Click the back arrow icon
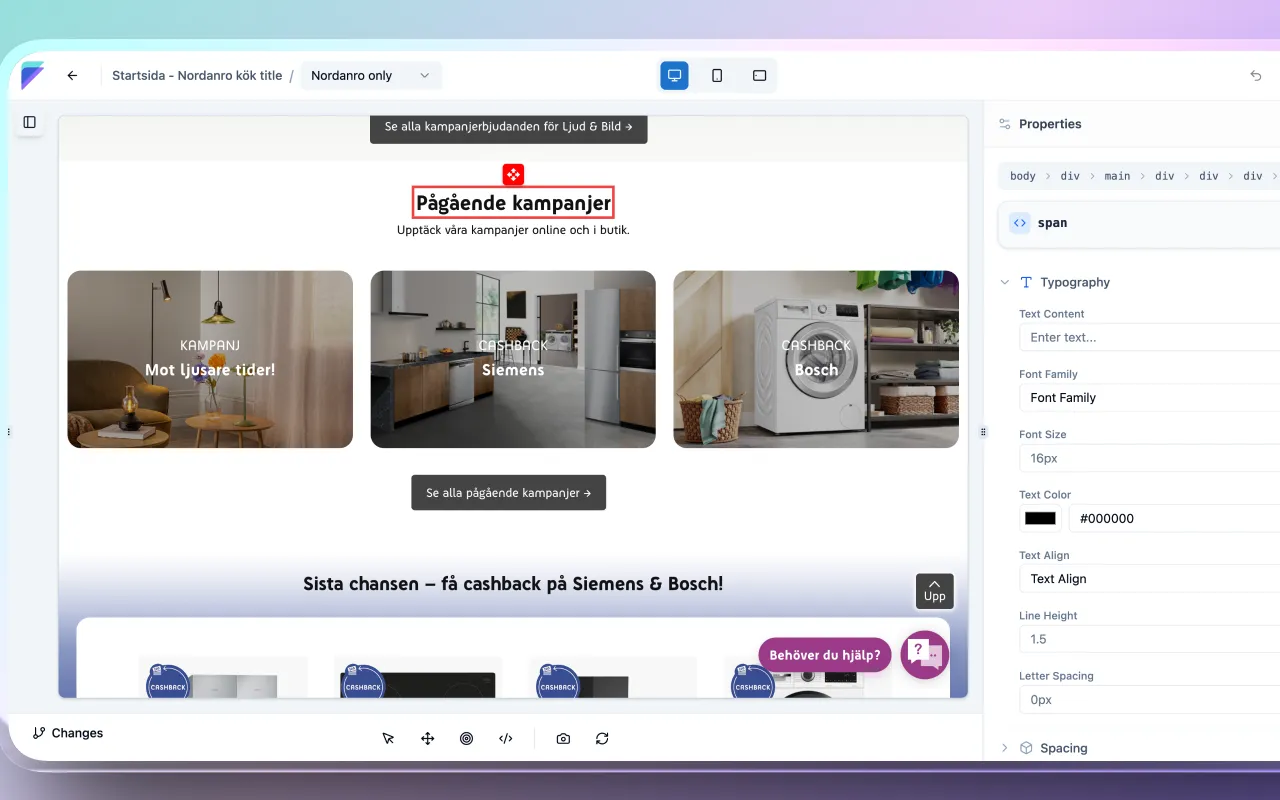1280x800 pixels. [72, 75]
